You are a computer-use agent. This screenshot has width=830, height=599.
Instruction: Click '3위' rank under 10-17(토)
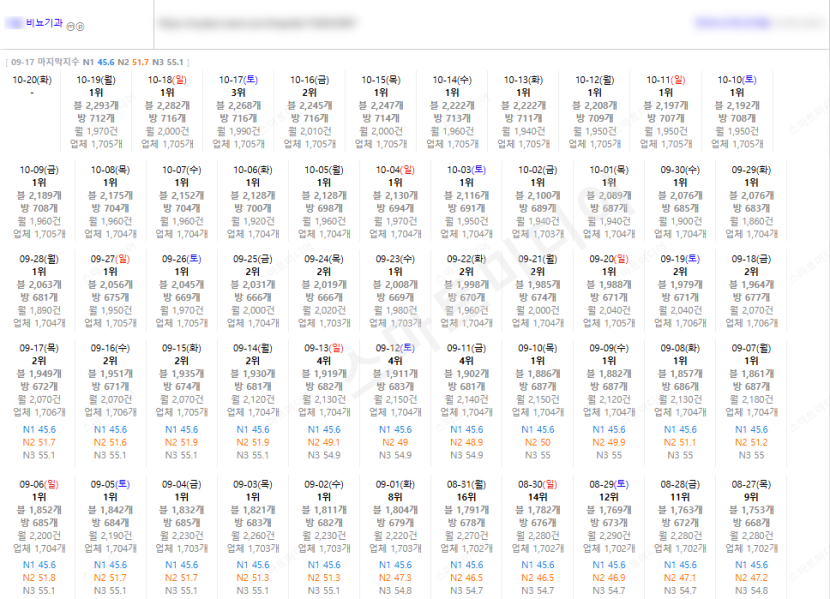pyautogui.click(x=238, y=93)
